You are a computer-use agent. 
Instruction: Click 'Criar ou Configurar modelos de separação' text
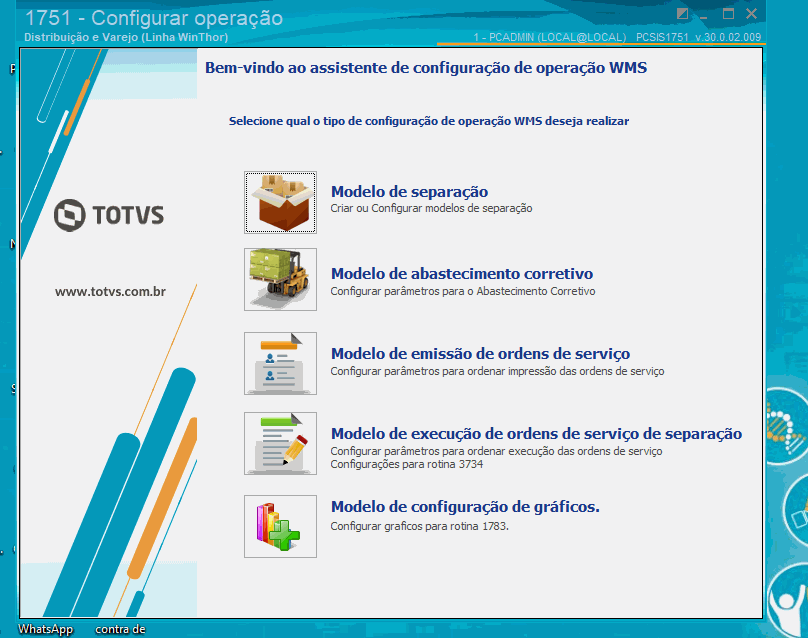pos(431,208)
